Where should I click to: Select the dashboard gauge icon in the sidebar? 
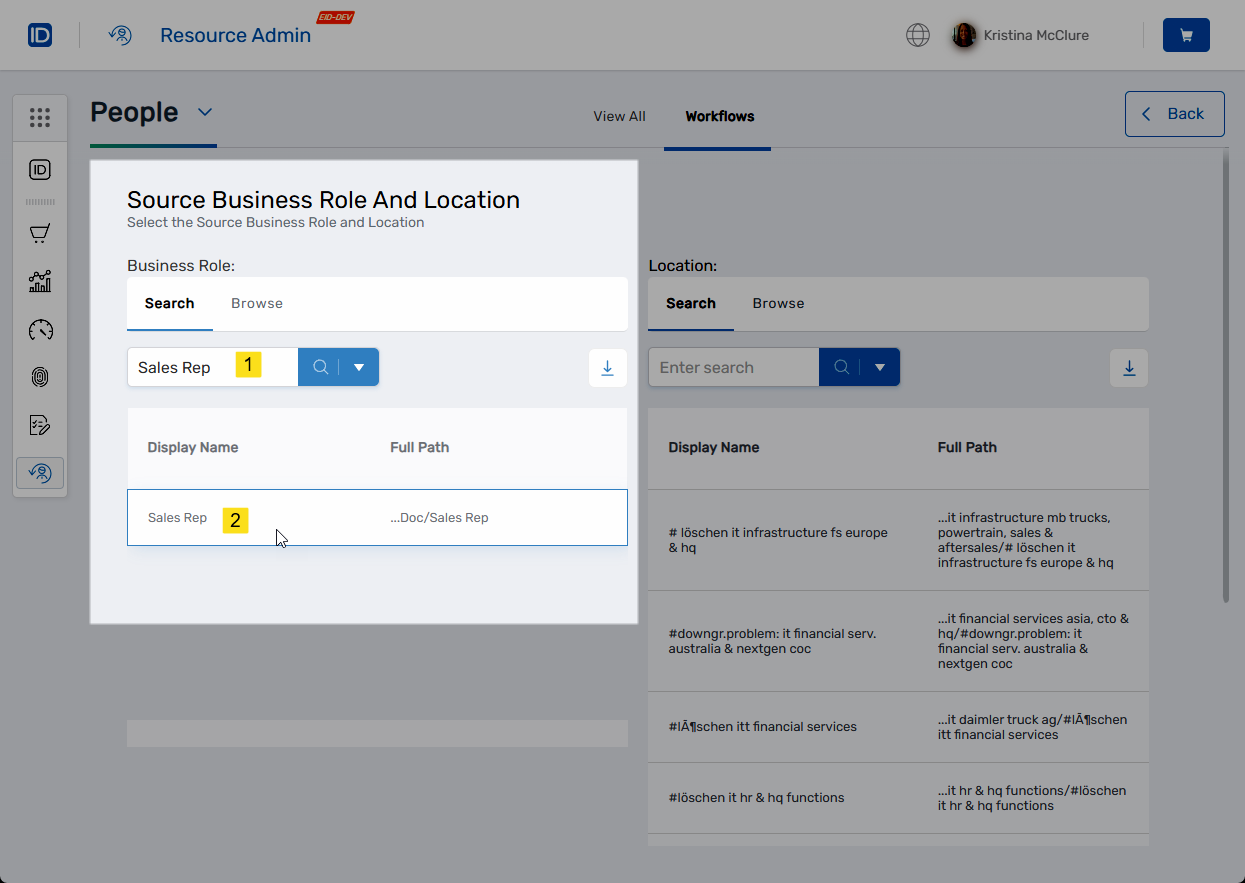(40, 329)
